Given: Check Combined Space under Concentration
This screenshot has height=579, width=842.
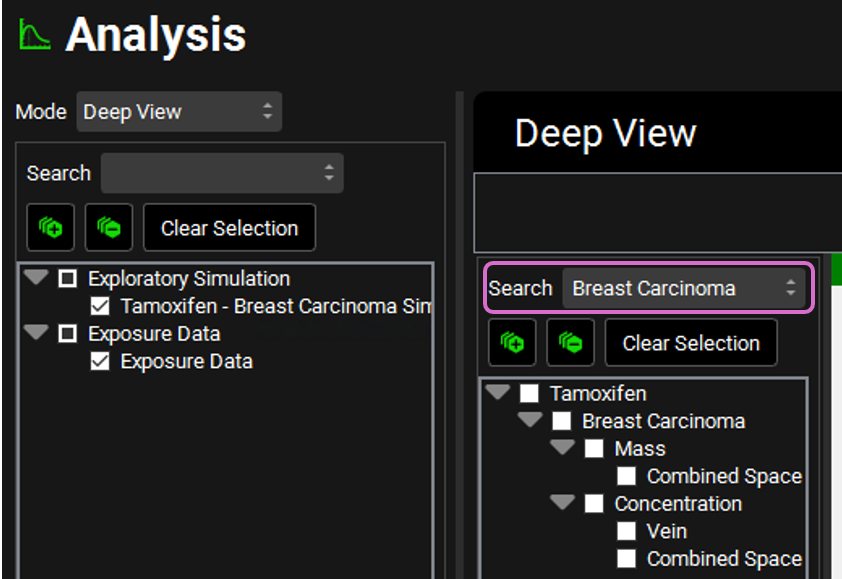Looking at the screenshot, I should coord(627,558).
